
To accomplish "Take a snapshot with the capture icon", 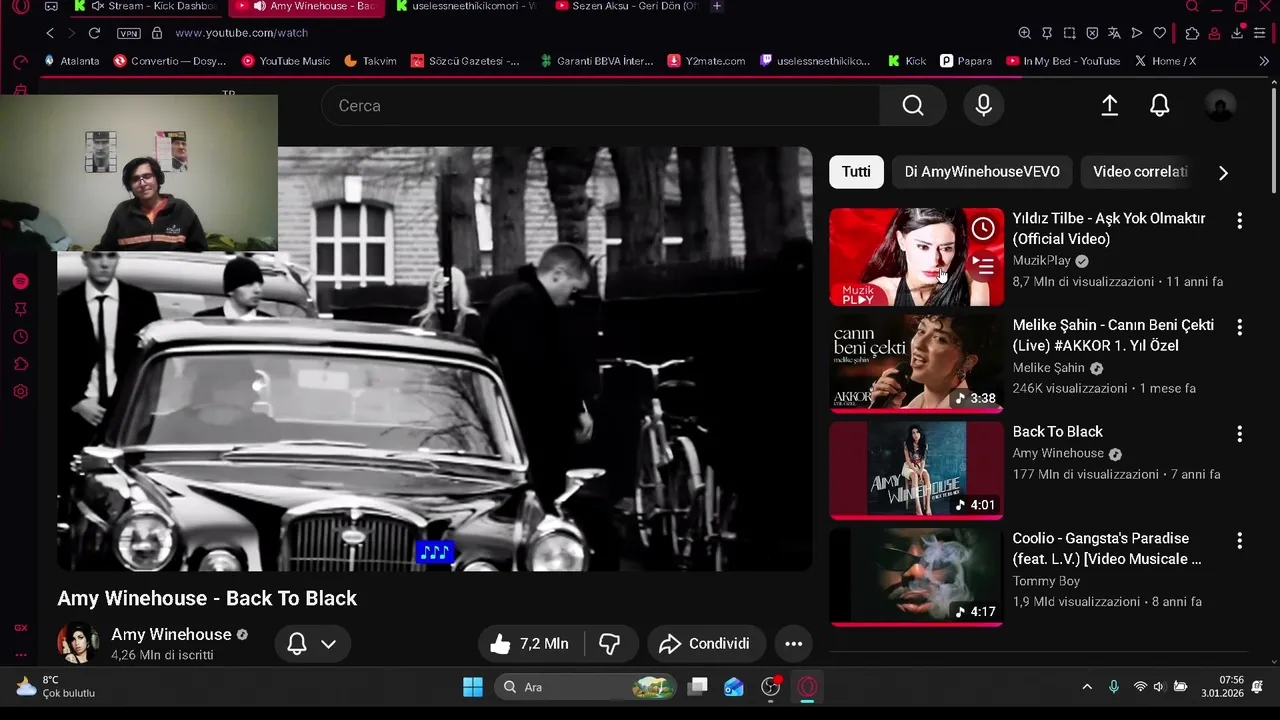I will click(1070, 33).
